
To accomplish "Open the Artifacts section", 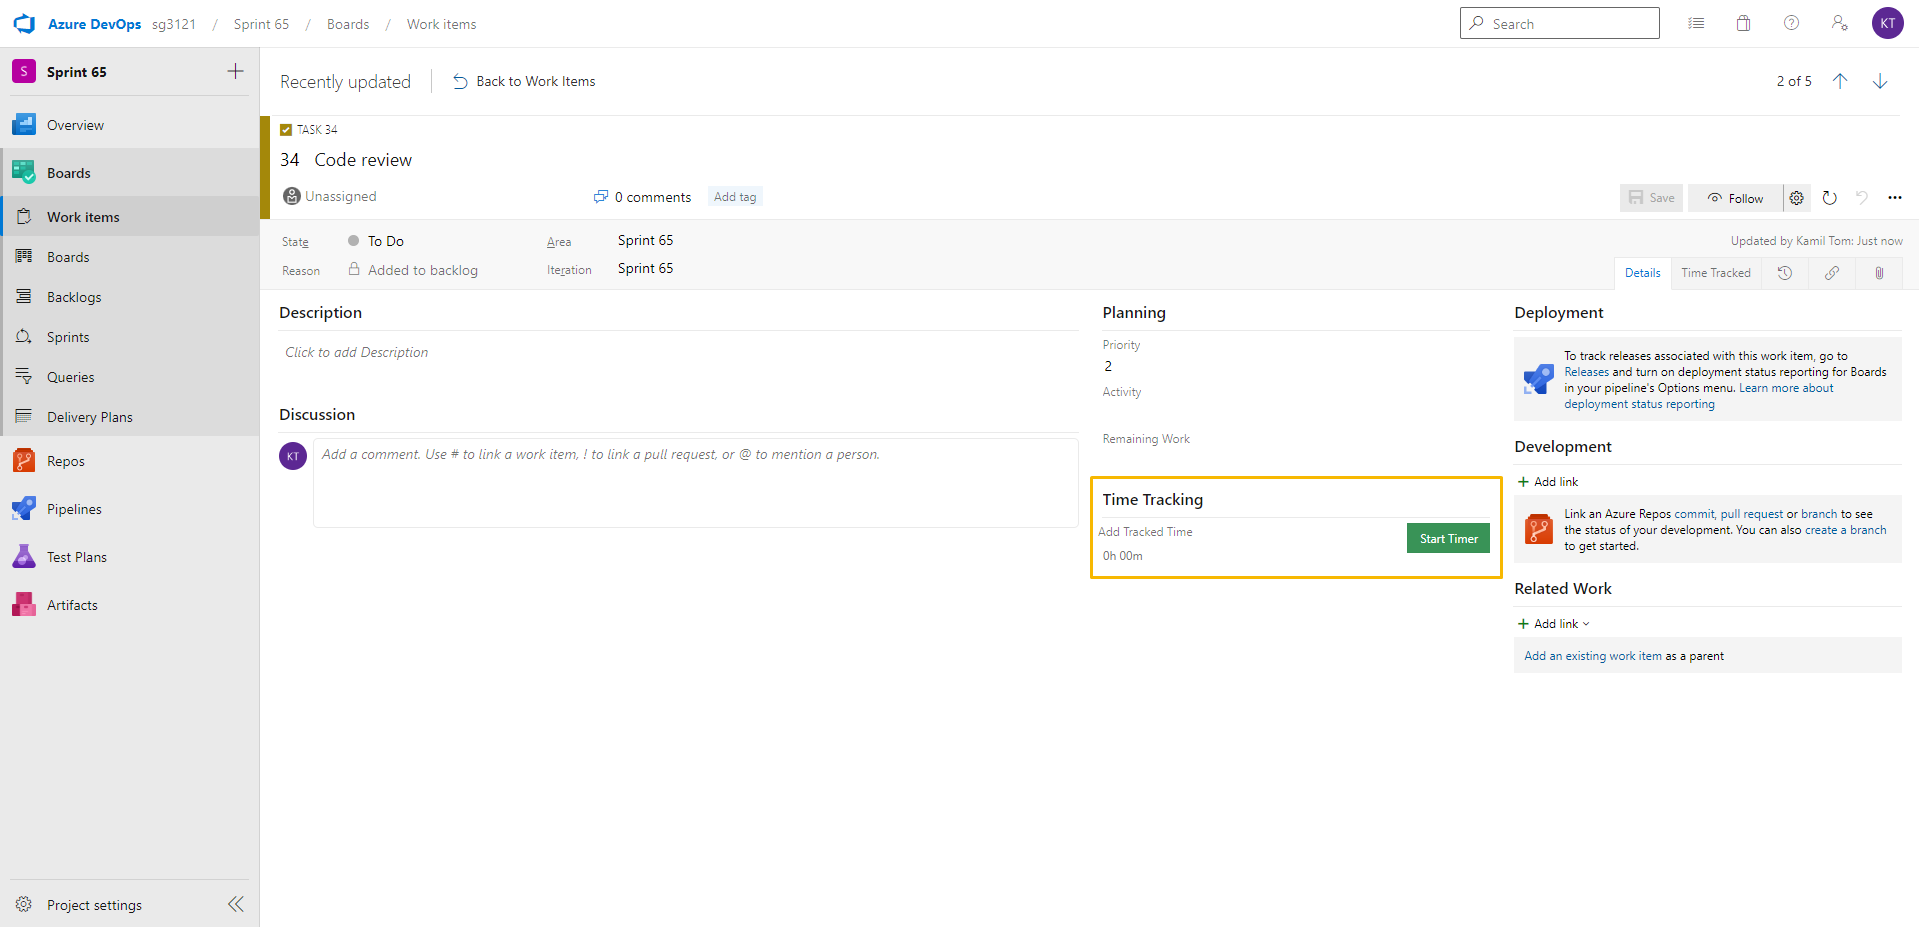I will click(x=71, y=604).
